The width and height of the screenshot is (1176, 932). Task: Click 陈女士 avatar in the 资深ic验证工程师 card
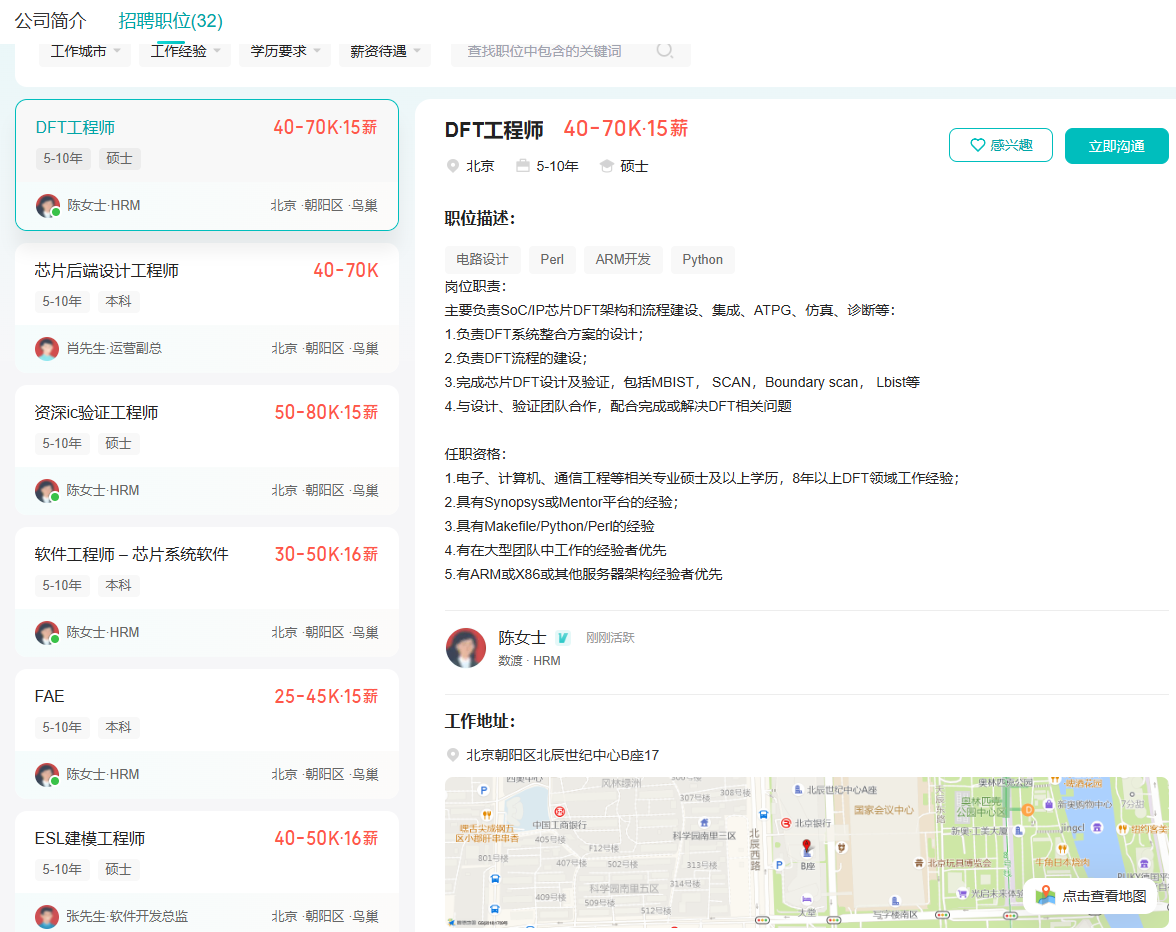coord(47,490)
